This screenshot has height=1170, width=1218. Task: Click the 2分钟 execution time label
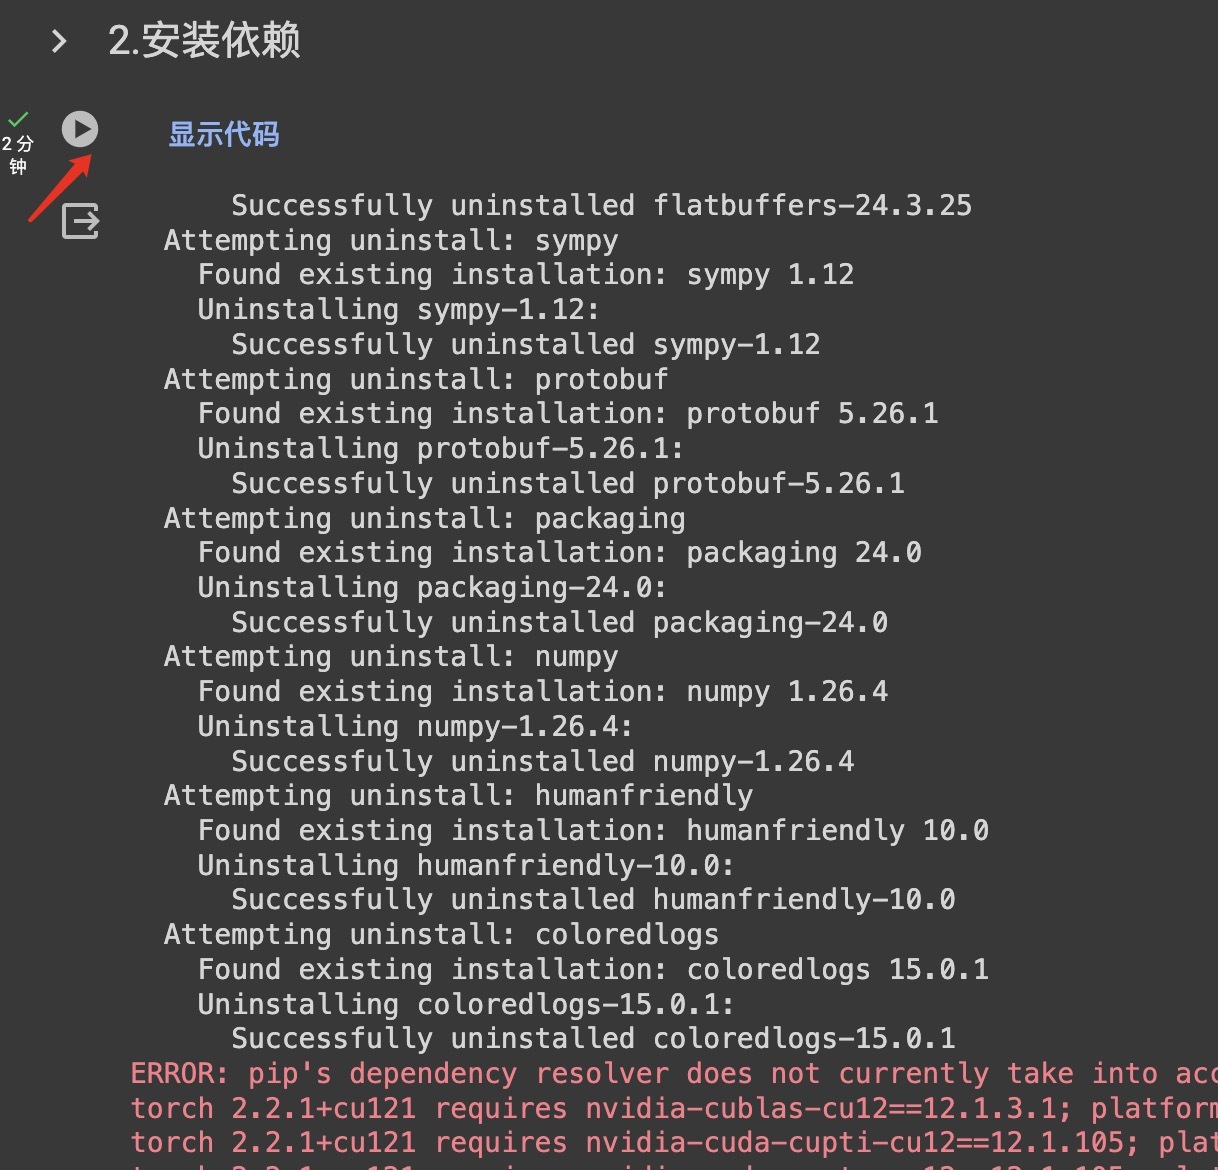pyautogui.click(x=18, y=155)
